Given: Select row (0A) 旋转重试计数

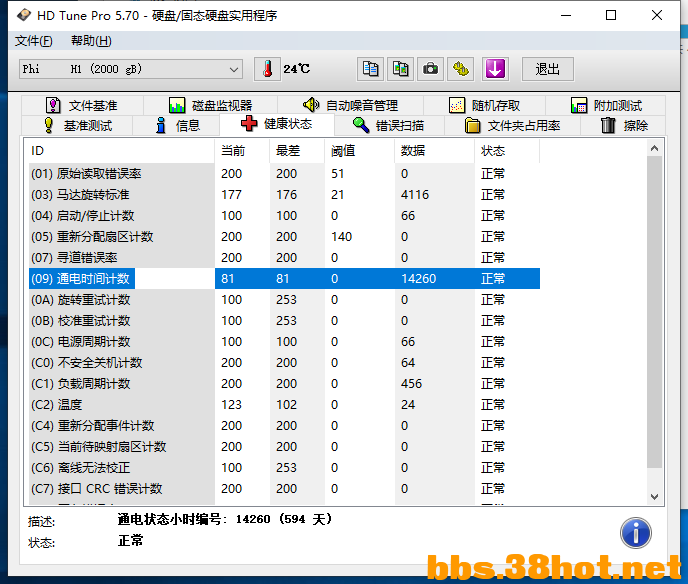Looking at the screenshot, I should tap(284, 300).
